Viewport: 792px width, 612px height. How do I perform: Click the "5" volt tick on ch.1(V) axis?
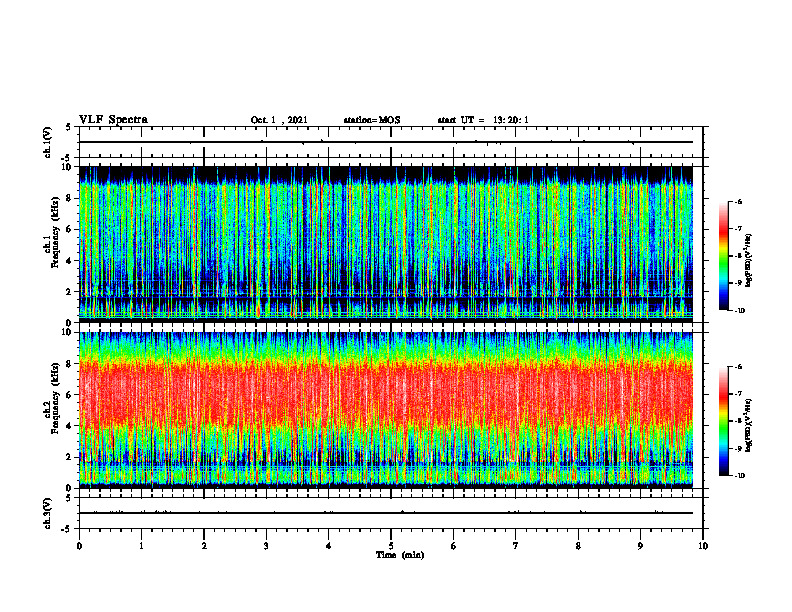coord(68,127)
